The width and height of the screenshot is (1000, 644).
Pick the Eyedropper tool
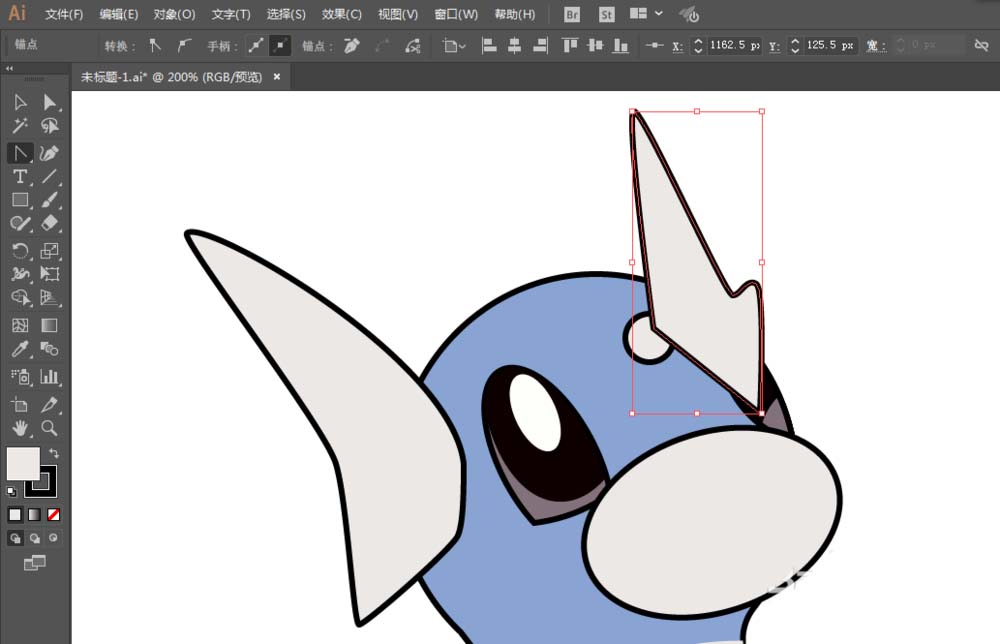pos(20,349)
